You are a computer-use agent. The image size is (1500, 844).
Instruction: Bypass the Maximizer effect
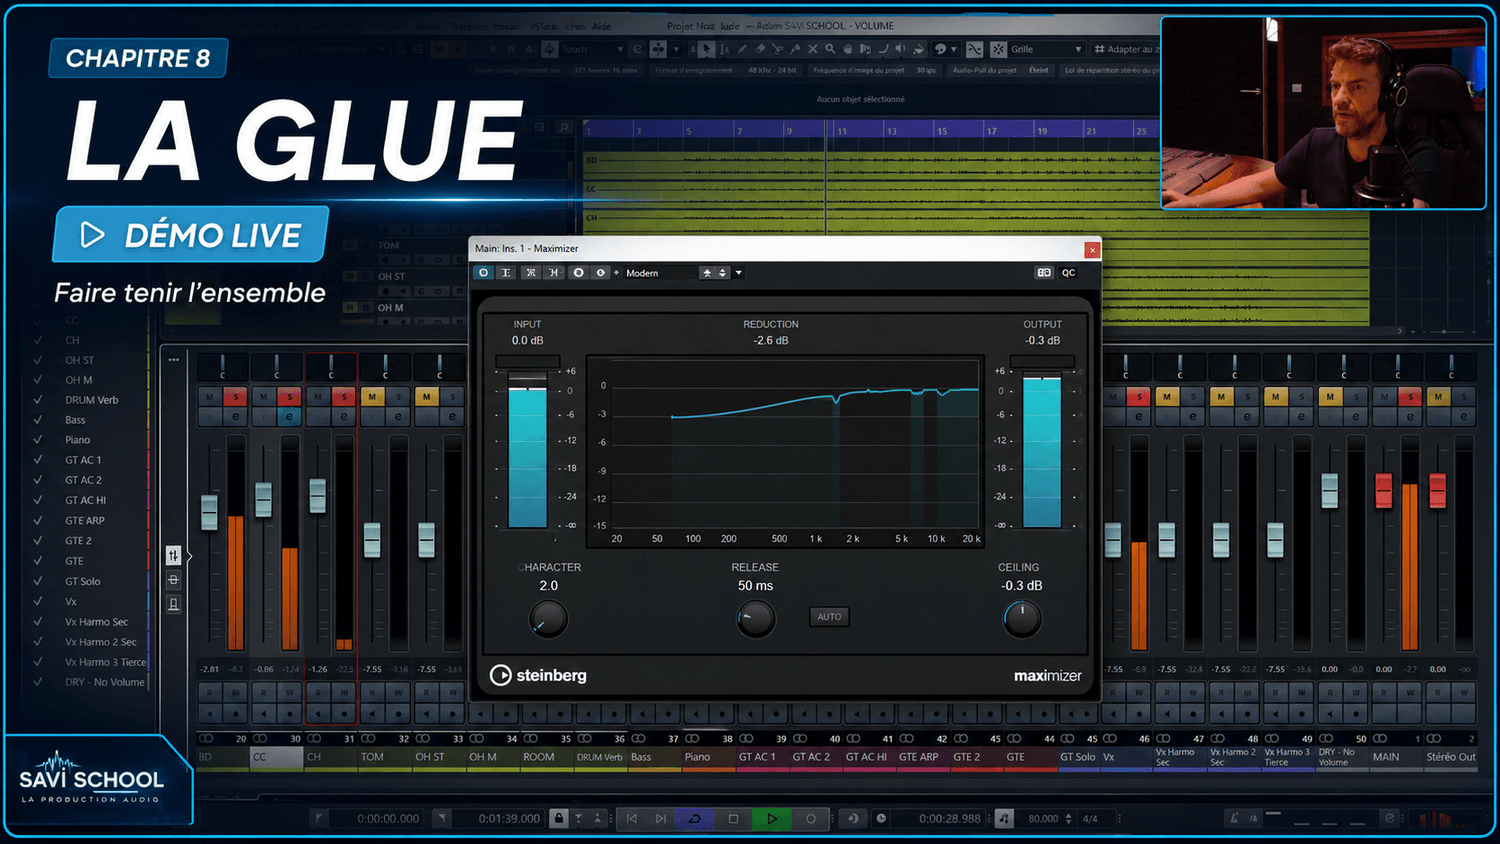pyautogui.click(x=506, y=273)
